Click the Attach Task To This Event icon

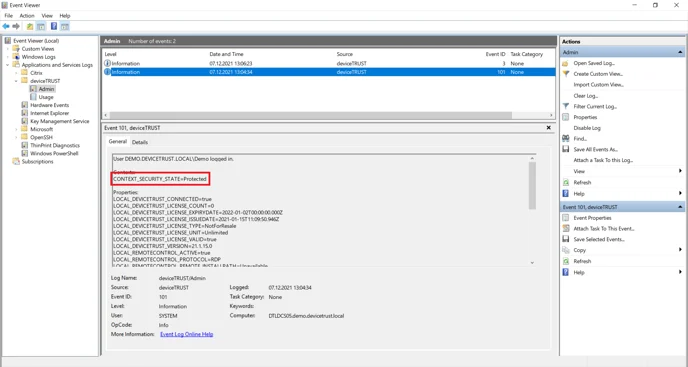[566, 228]
